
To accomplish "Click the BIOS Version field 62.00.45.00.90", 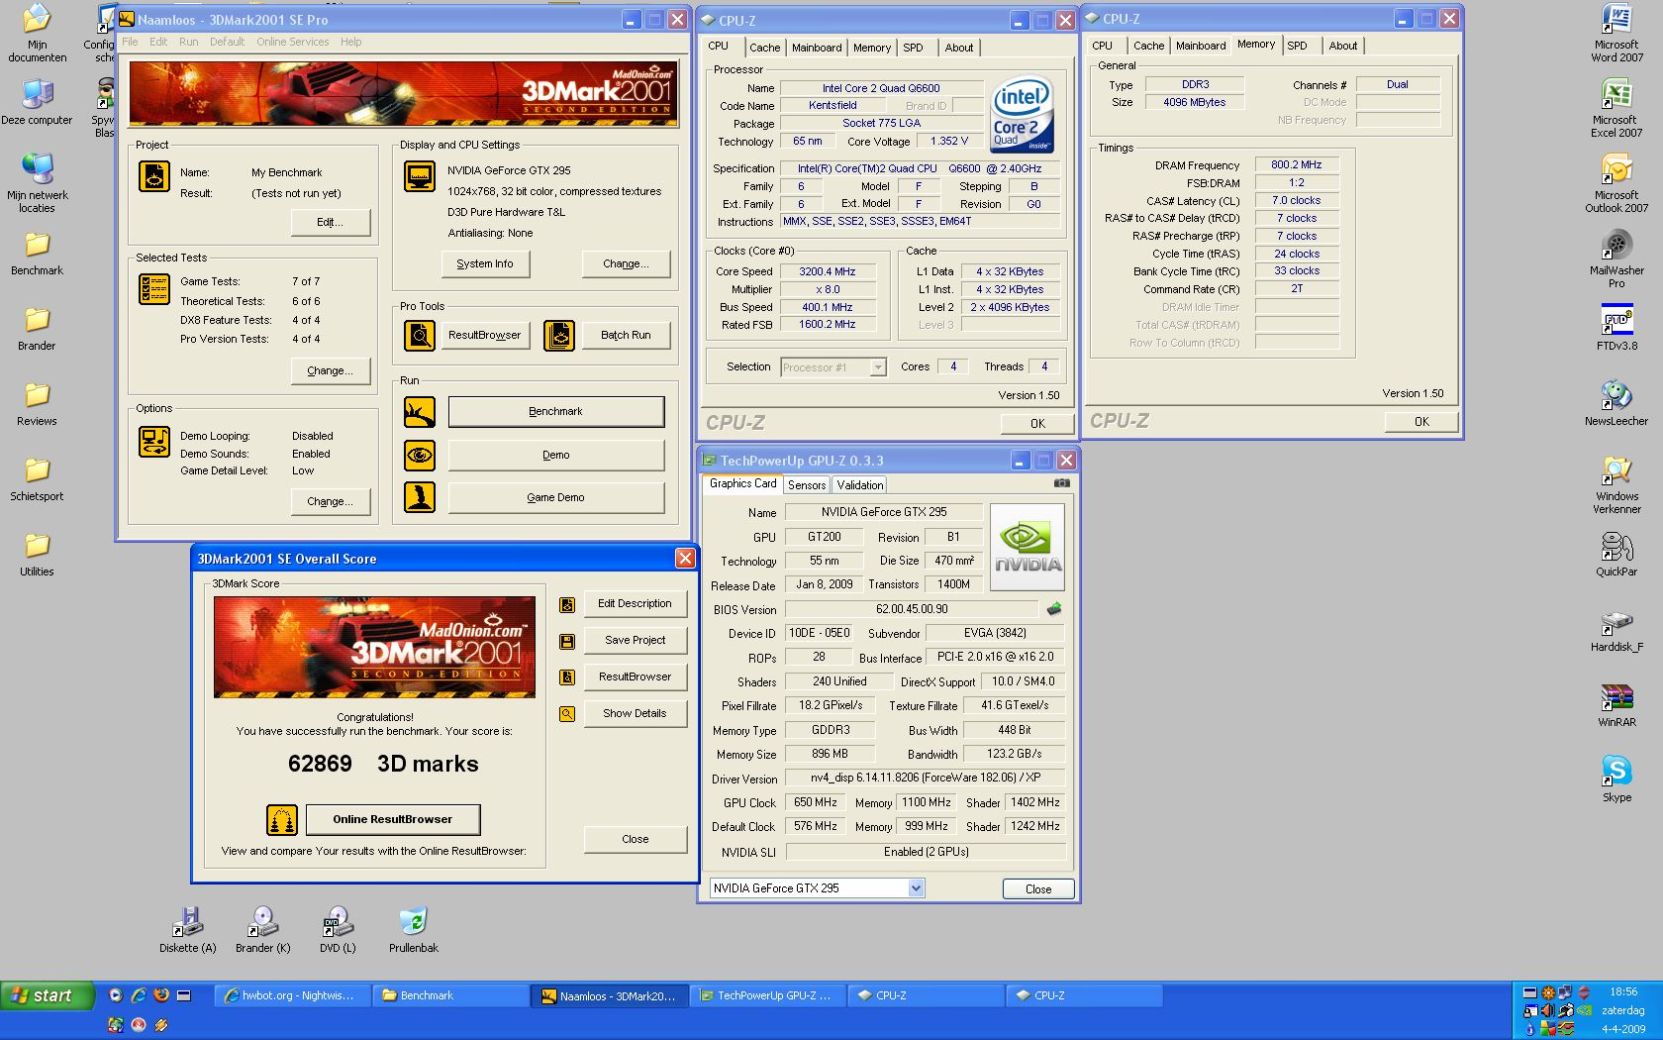I will [911, 609].
